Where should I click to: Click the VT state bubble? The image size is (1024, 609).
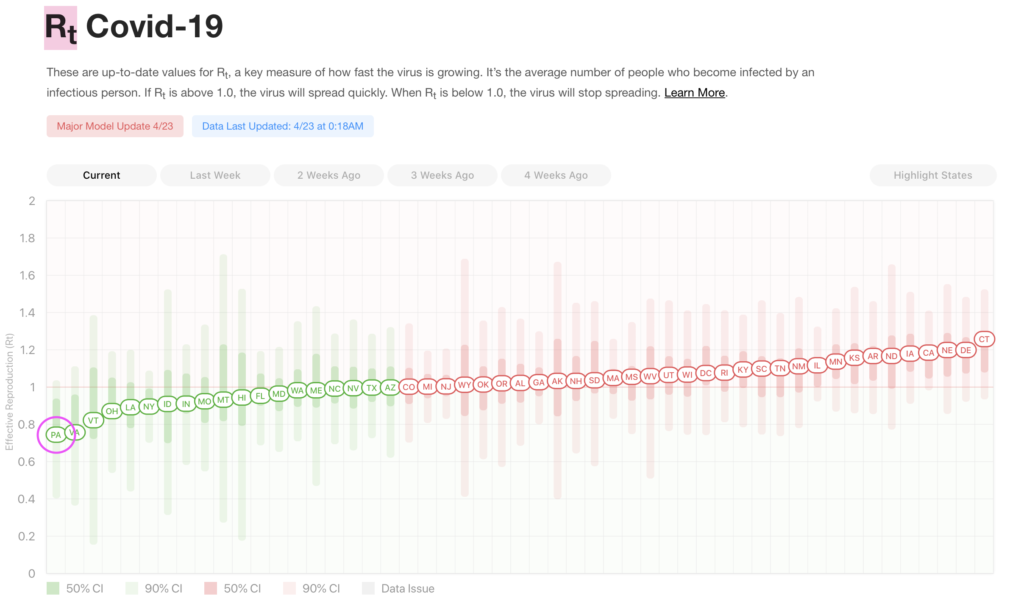coord(93,420)
